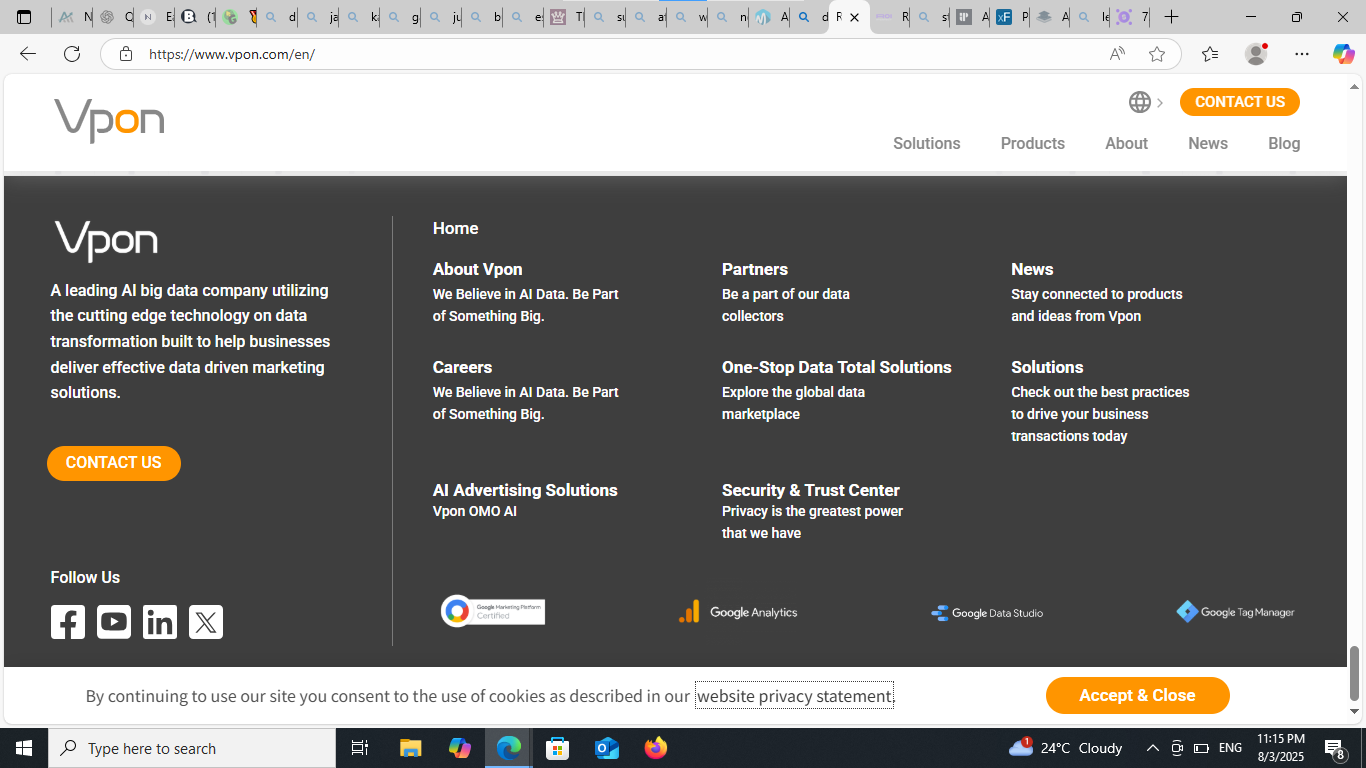Open the globe language selector
This screenshot has height=768, width=1366.
point(1139,102)
